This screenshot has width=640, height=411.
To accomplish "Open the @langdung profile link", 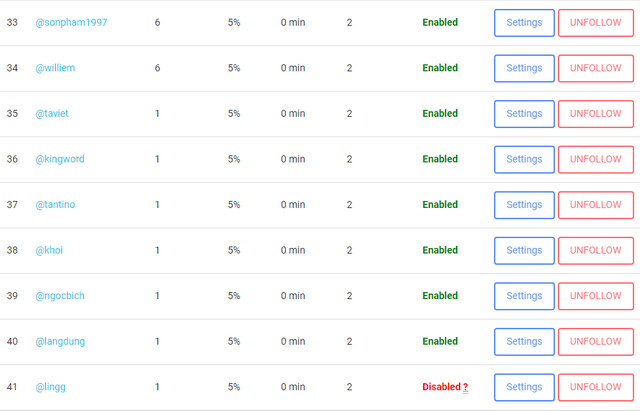I will click(60, 342).
